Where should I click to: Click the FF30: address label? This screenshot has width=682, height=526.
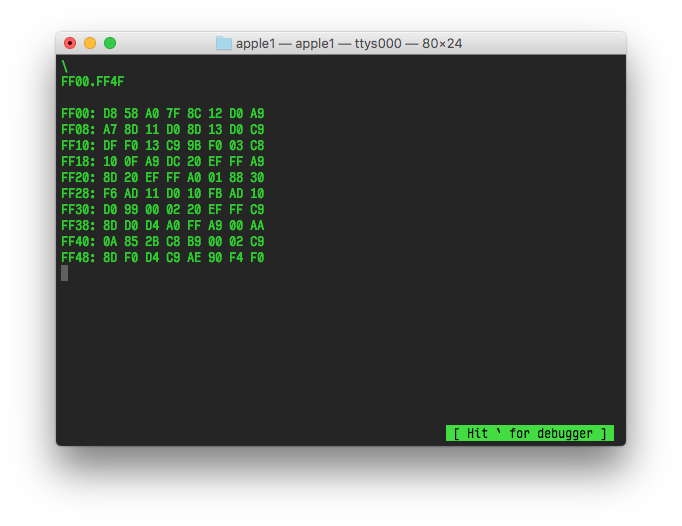(x=78, y=210)
